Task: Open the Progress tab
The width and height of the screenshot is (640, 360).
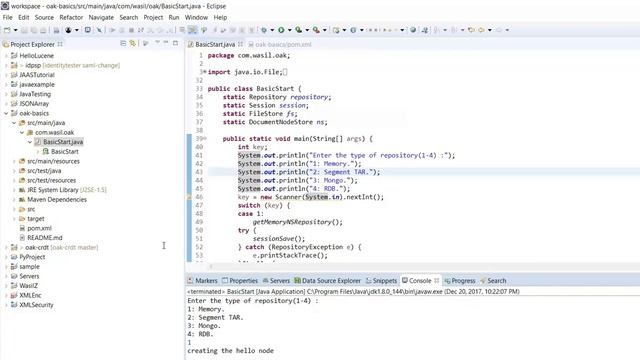Action: 460,281
